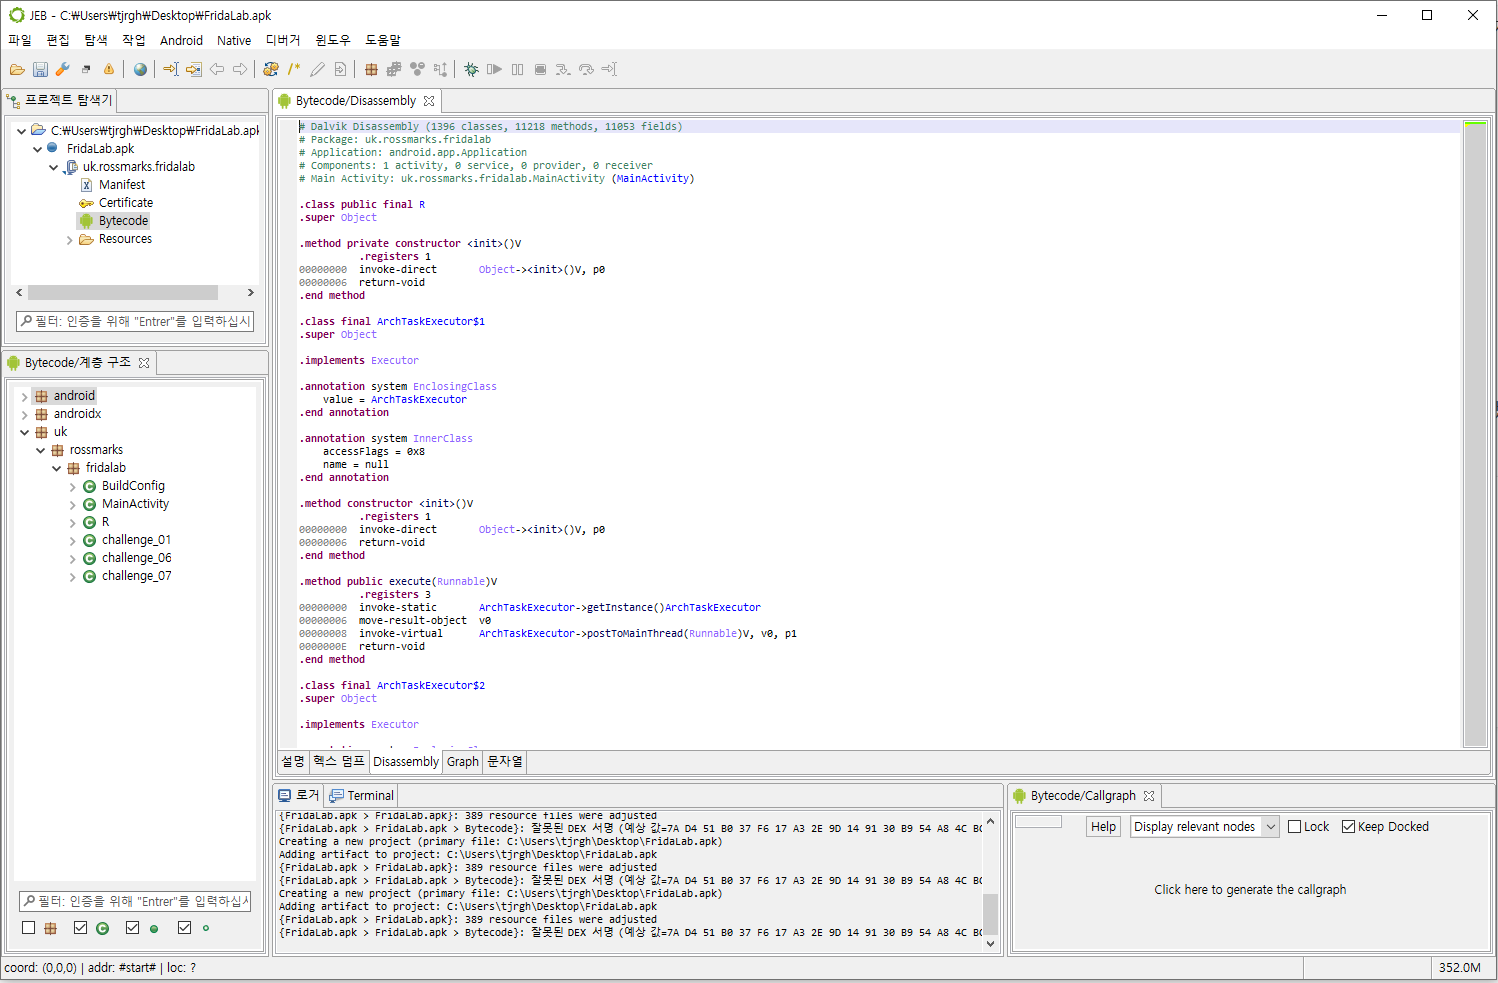Enable the package filter checkbox
Screen dimensions: 1498x983
[28, 928]
